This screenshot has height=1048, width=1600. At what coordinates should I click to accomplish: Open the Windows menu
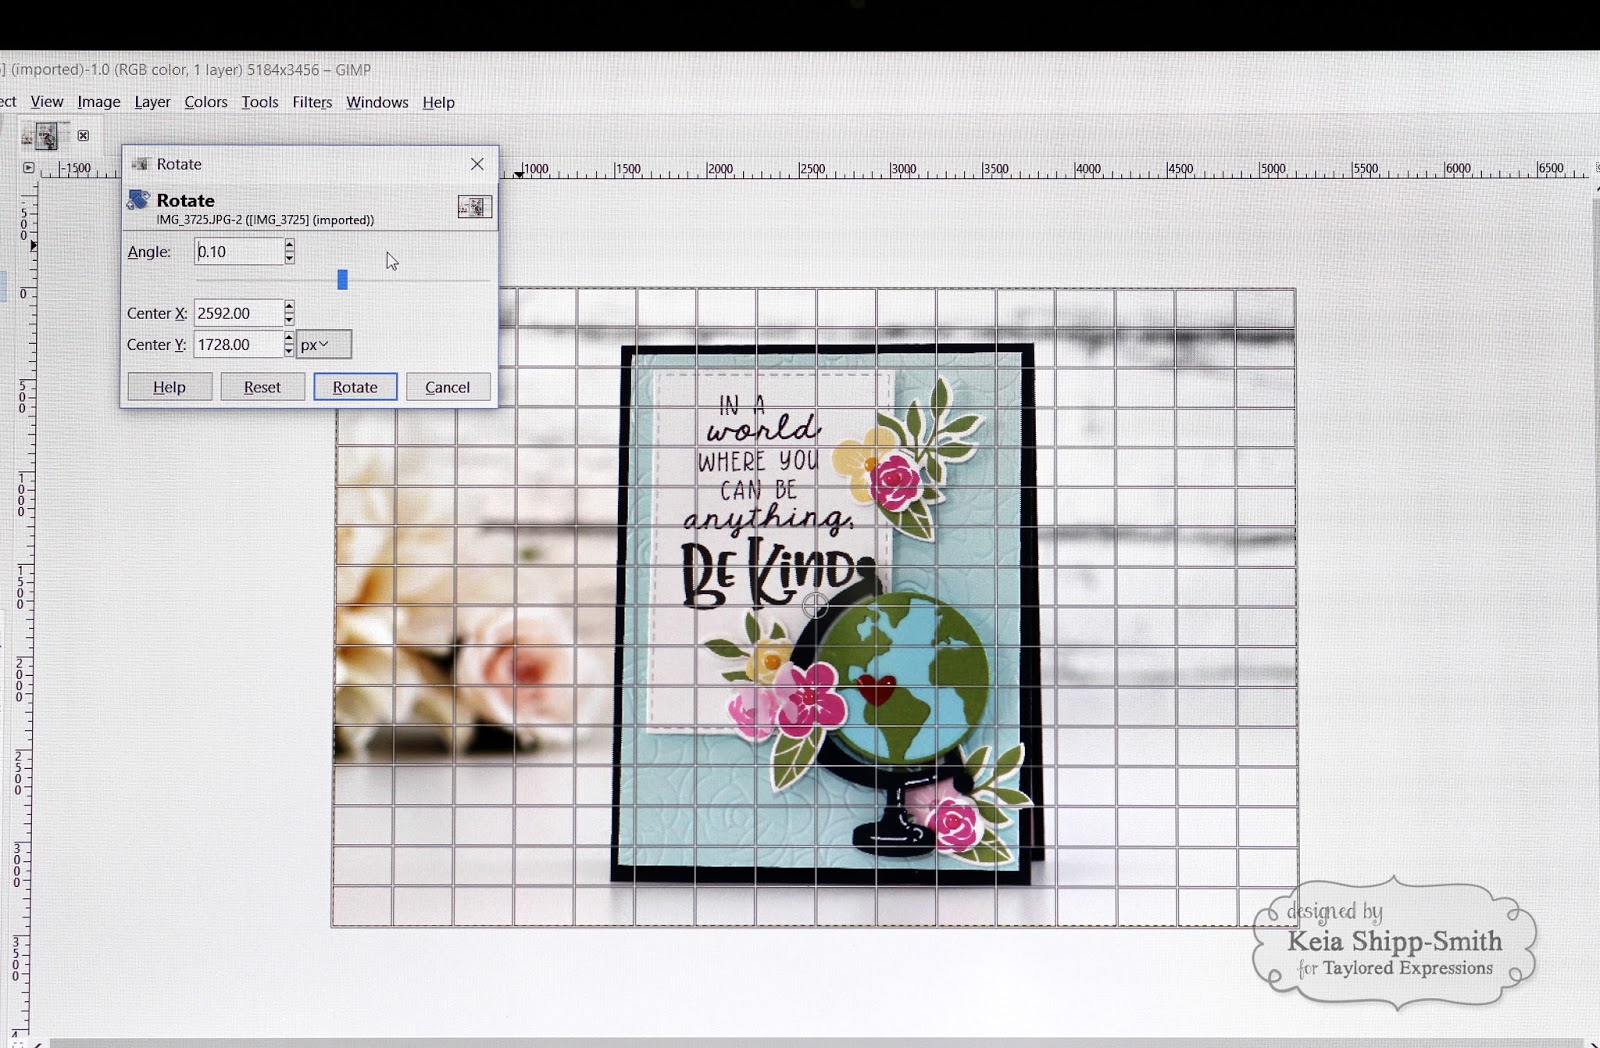pyautogui.click(x=377, y=102)
